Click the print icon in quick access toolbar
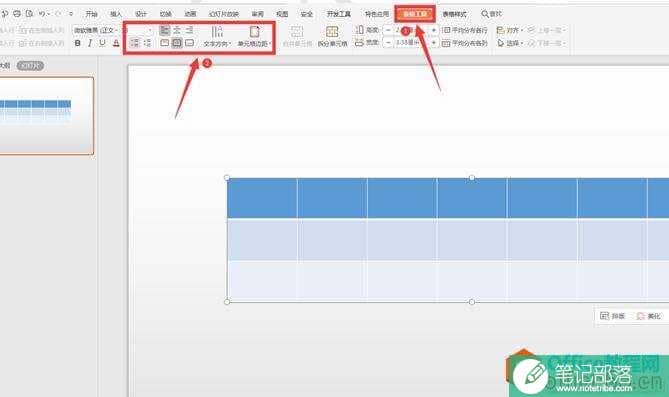The image size is (669, 397). (x=17, y=14)
